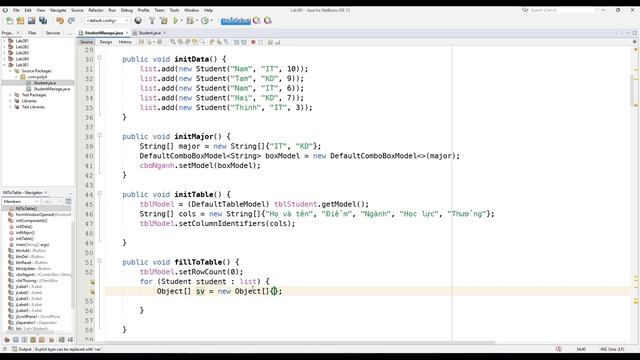640x360 pixels.
Task: Click the Build Project hammer icon
Action: coord(152,20)
